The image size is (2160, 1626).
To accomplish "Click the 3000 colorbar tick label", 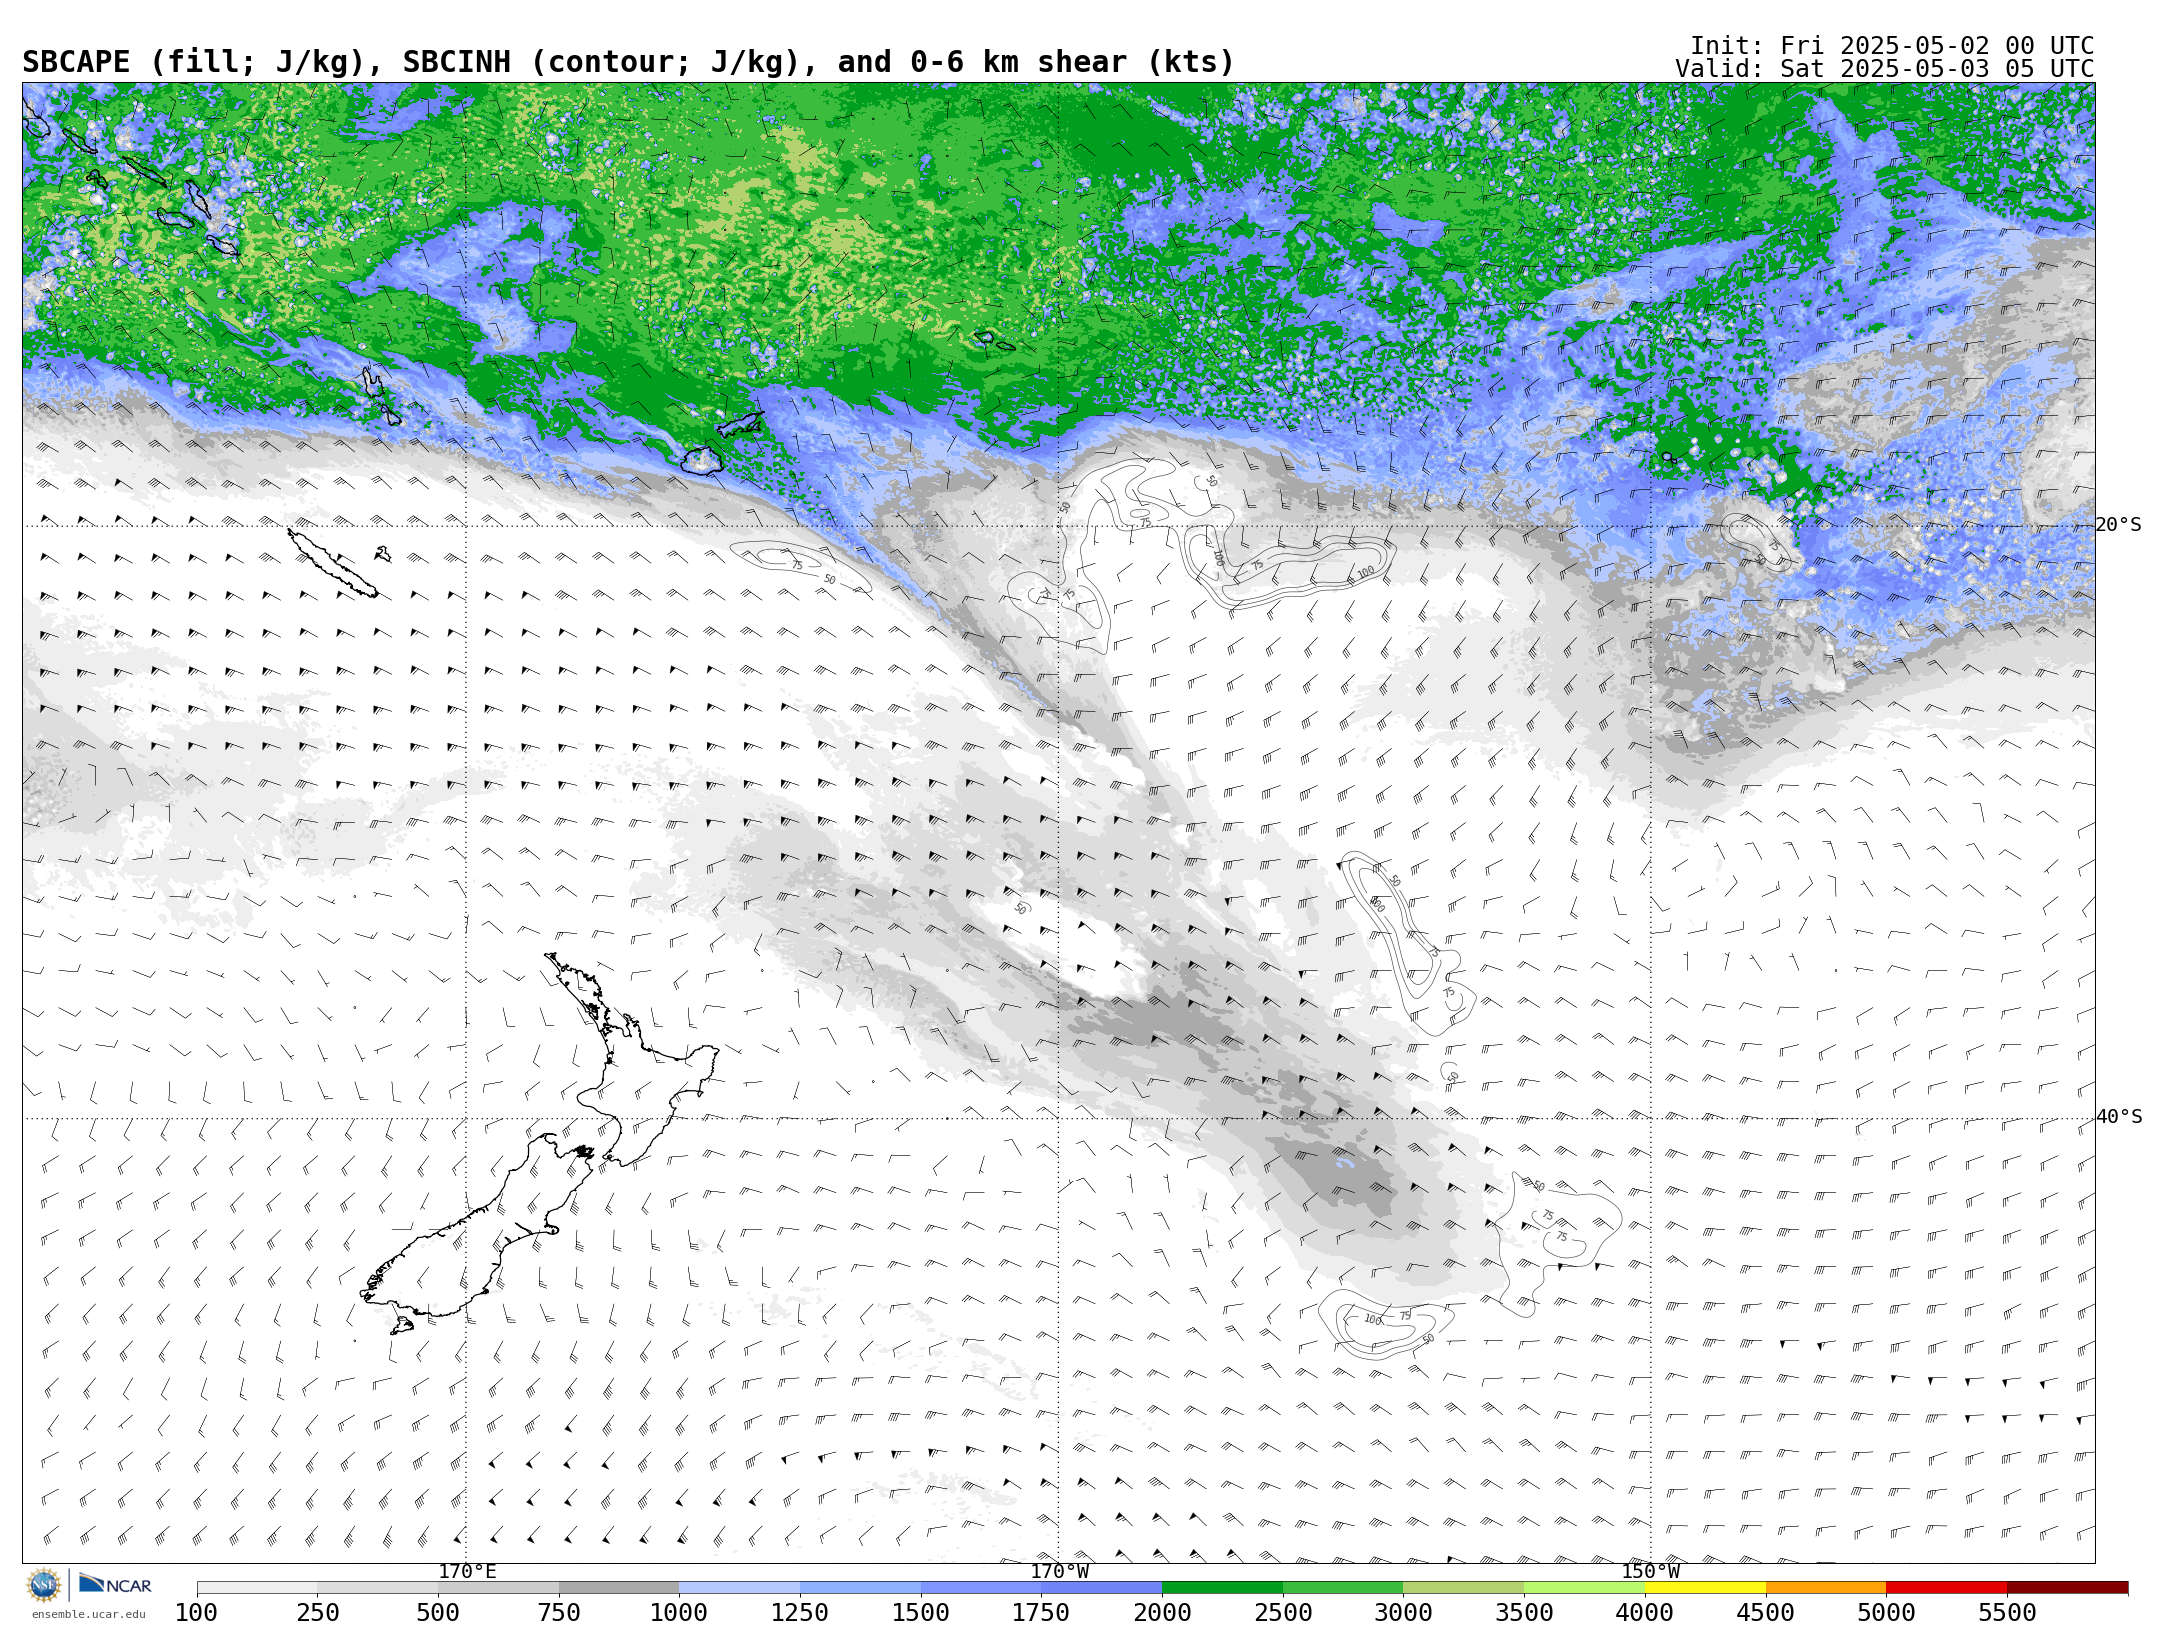I will [1403, 1613].
